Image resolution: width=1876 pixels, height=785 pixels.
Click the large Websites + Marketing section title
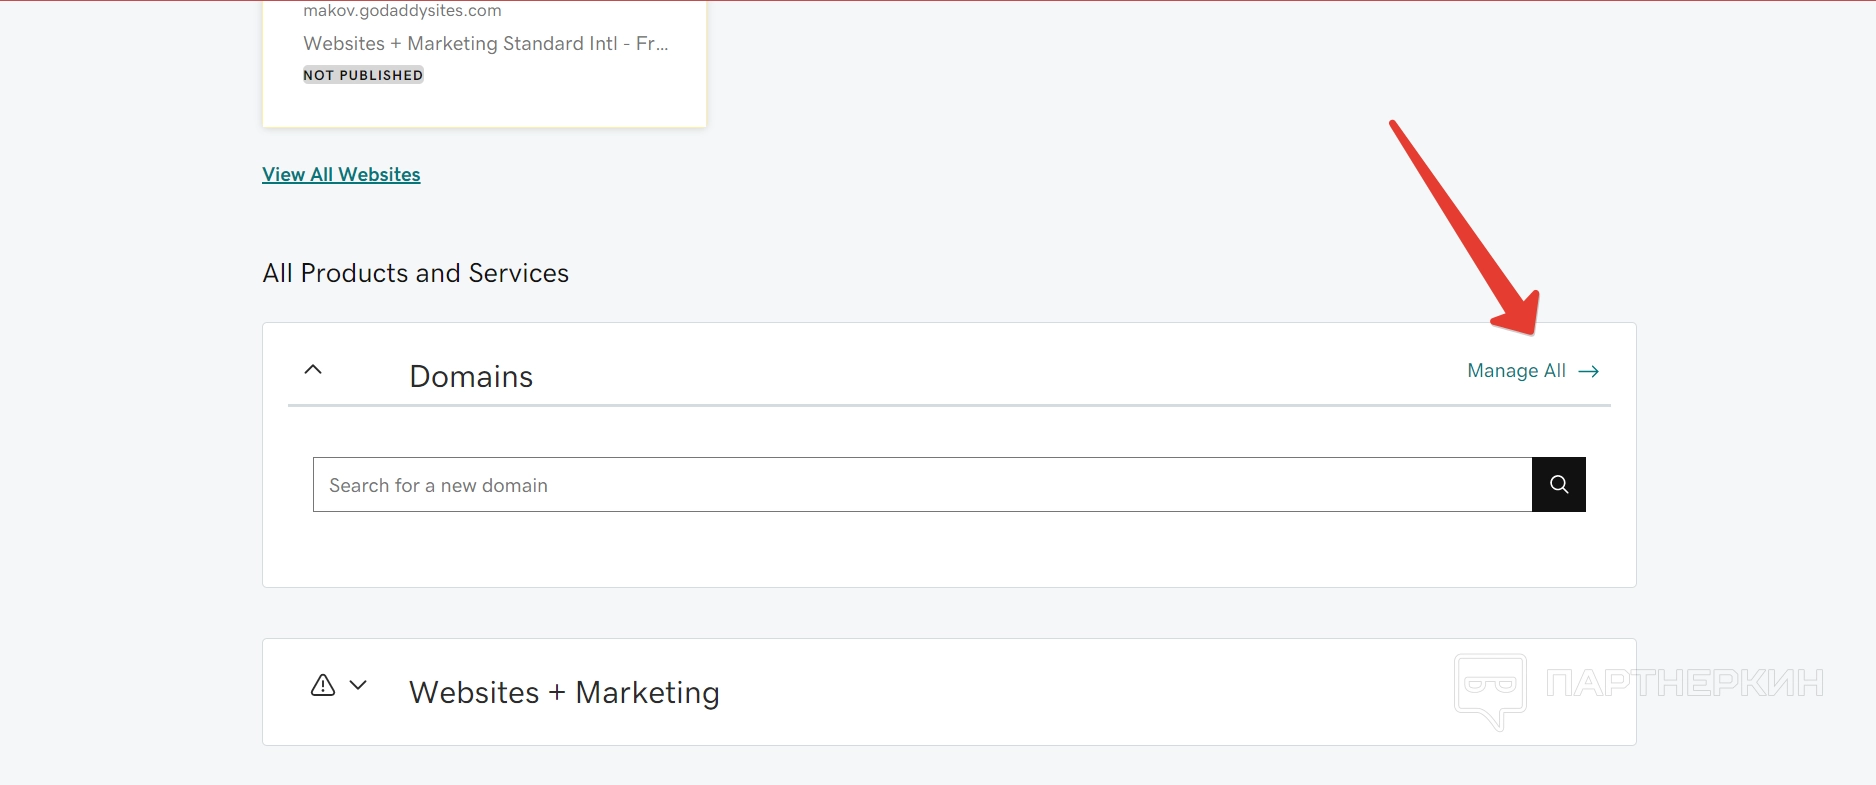tap(564, 693)
